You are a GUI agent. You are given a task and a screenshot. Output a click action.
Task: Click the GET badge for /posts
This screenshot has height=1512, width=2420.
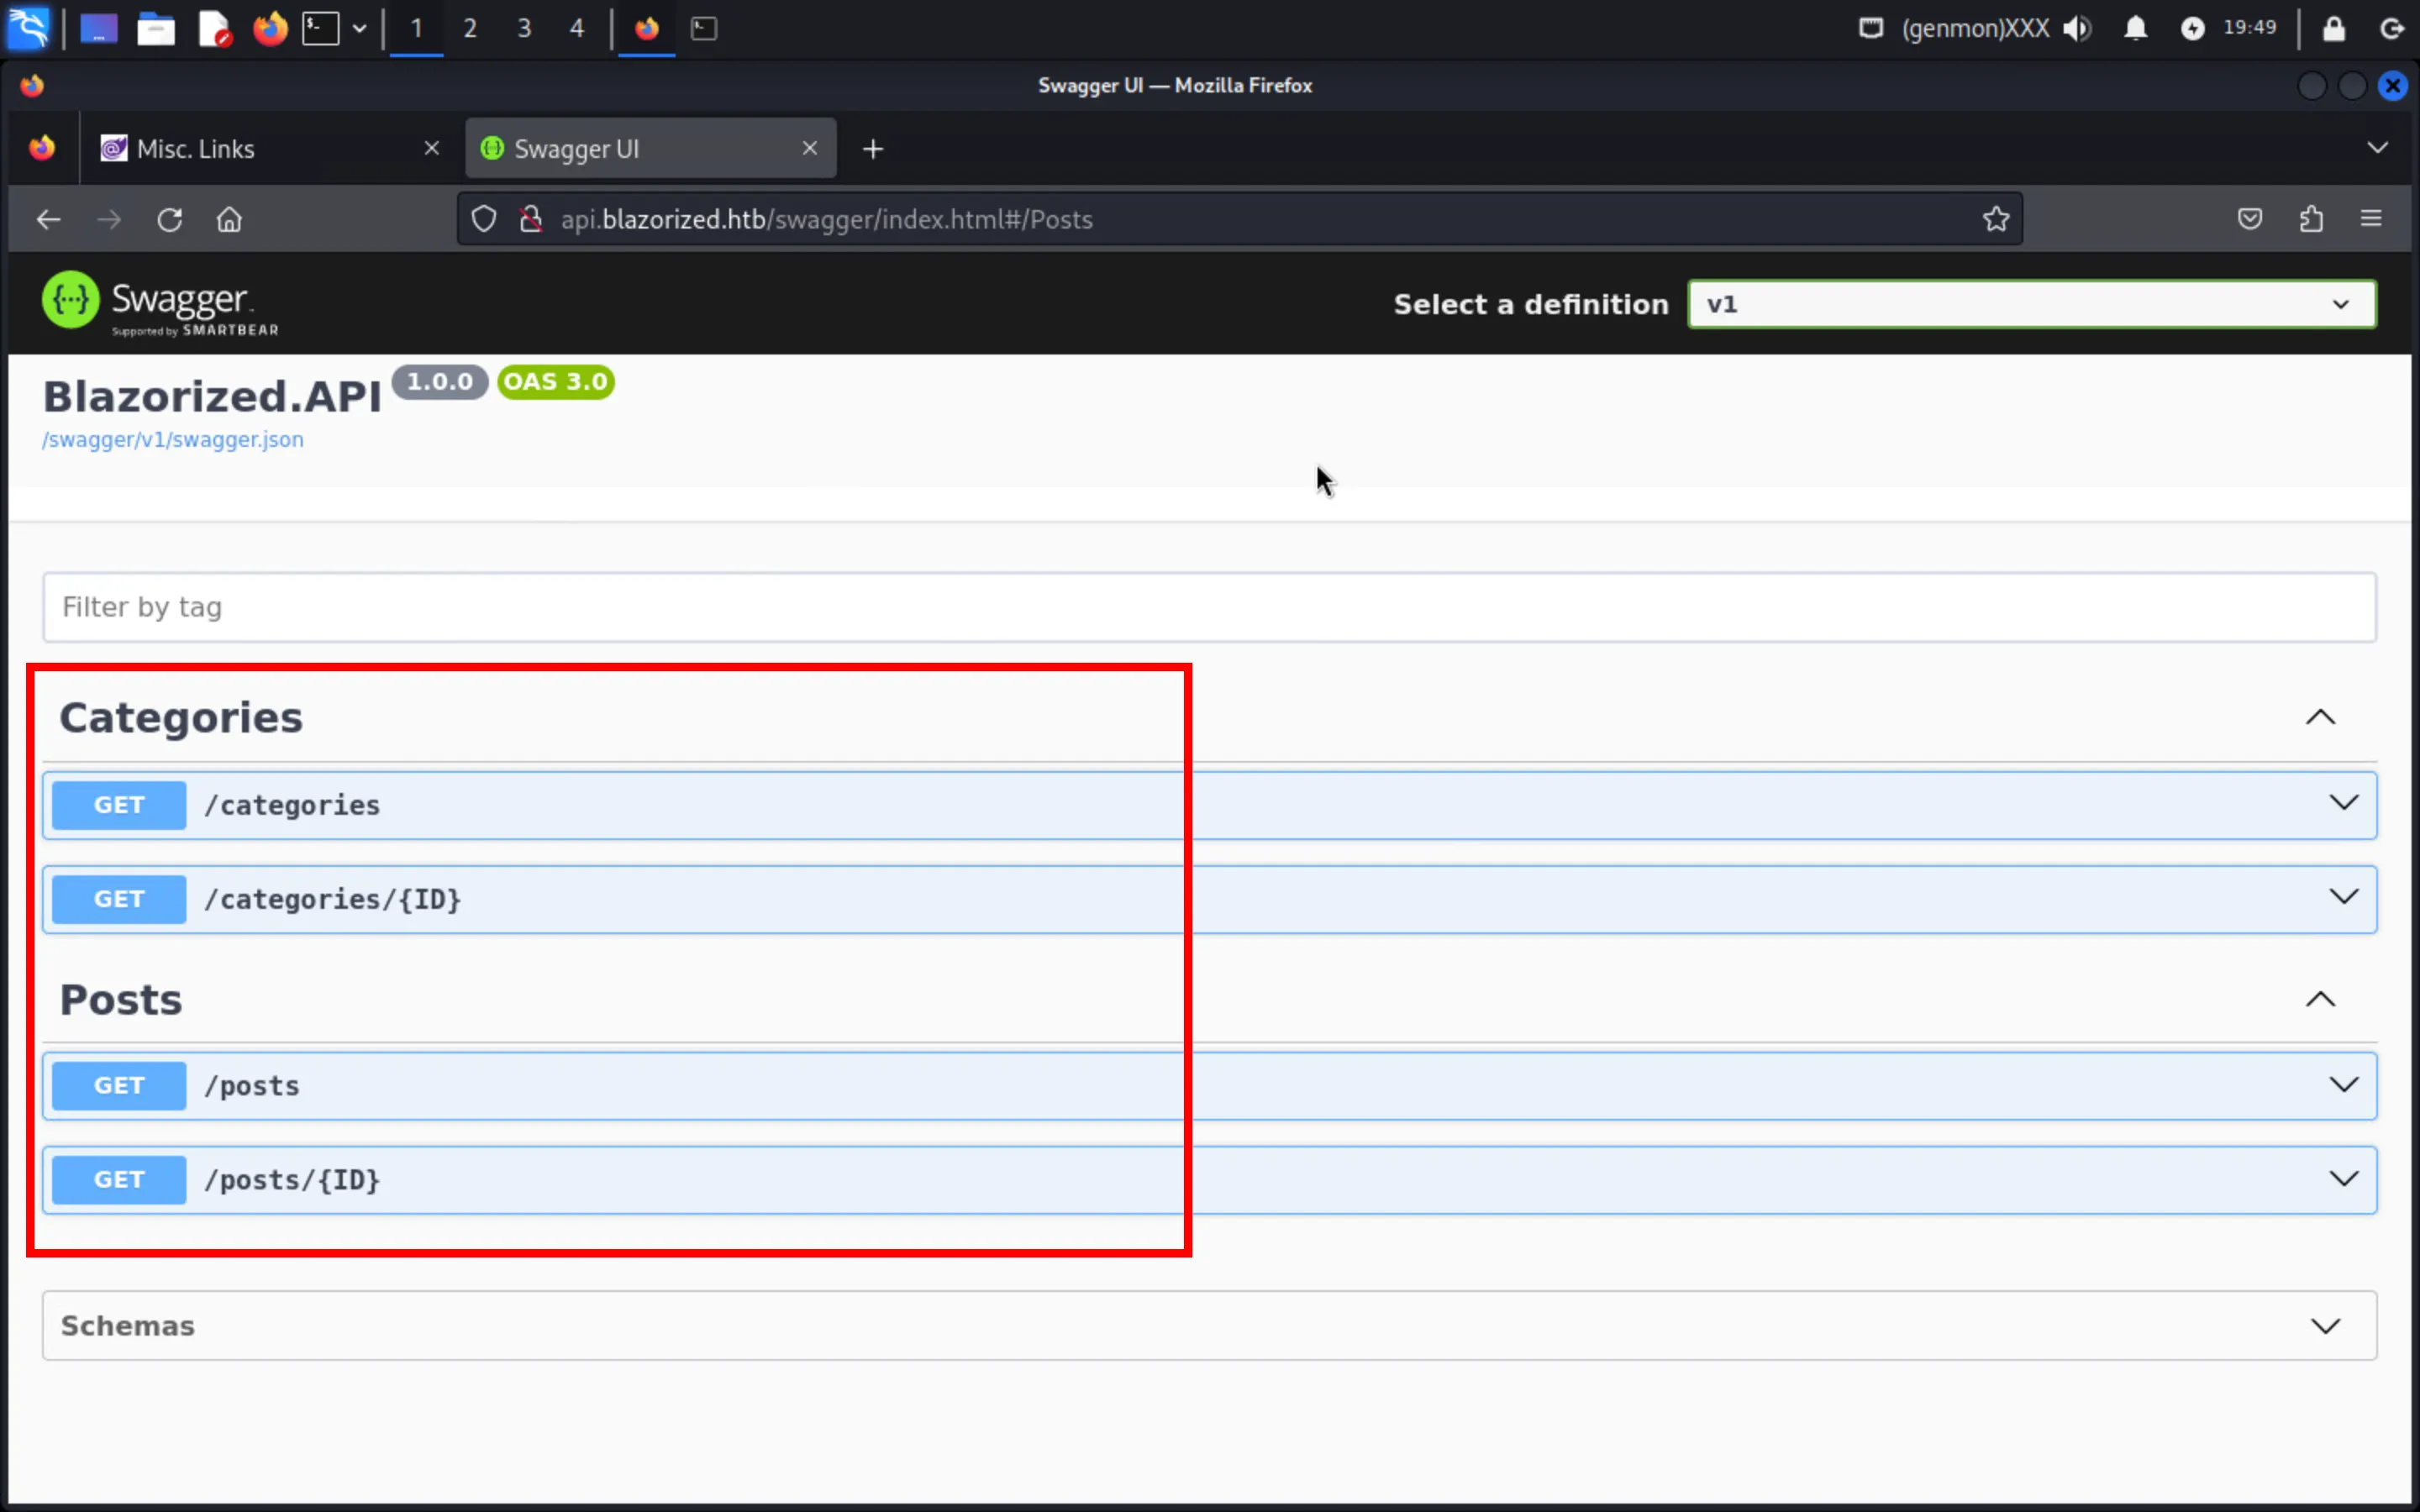119,1085
